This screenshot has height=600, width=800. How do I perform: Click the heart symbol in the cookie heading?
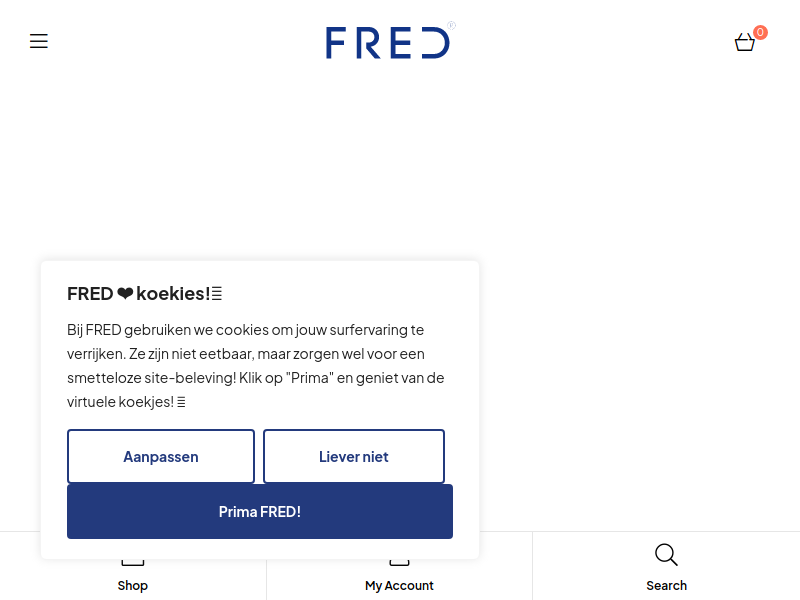click(x=125, y=294)
